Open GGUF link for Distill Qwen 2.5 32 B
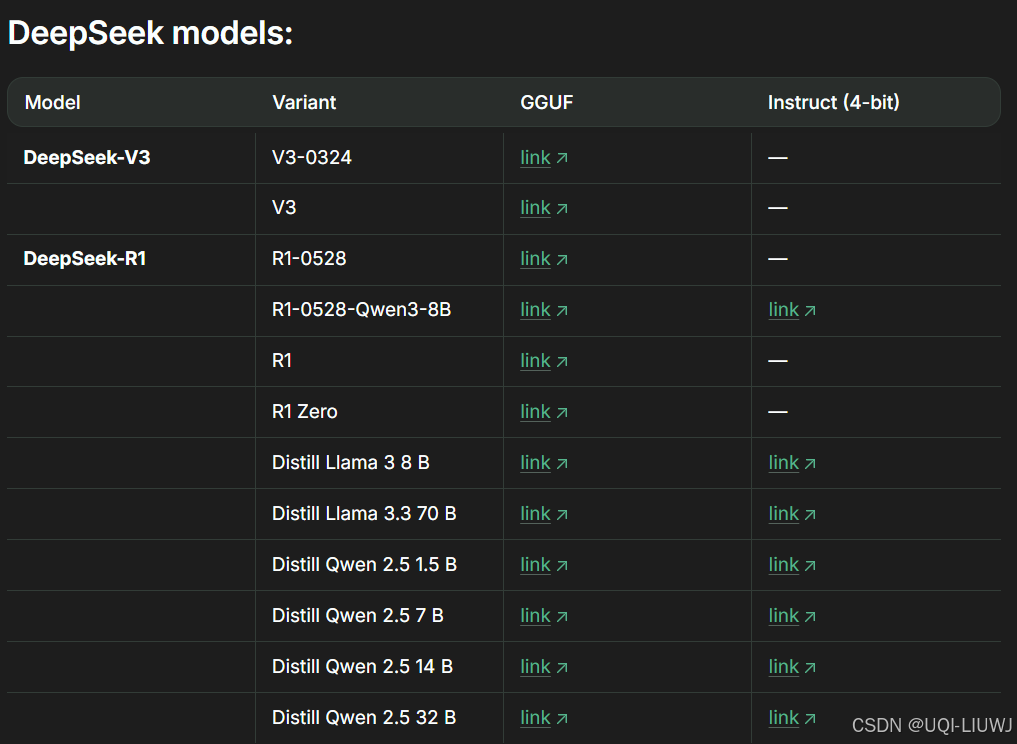The width and height of the screenshot is (1017, 744). 544,718
